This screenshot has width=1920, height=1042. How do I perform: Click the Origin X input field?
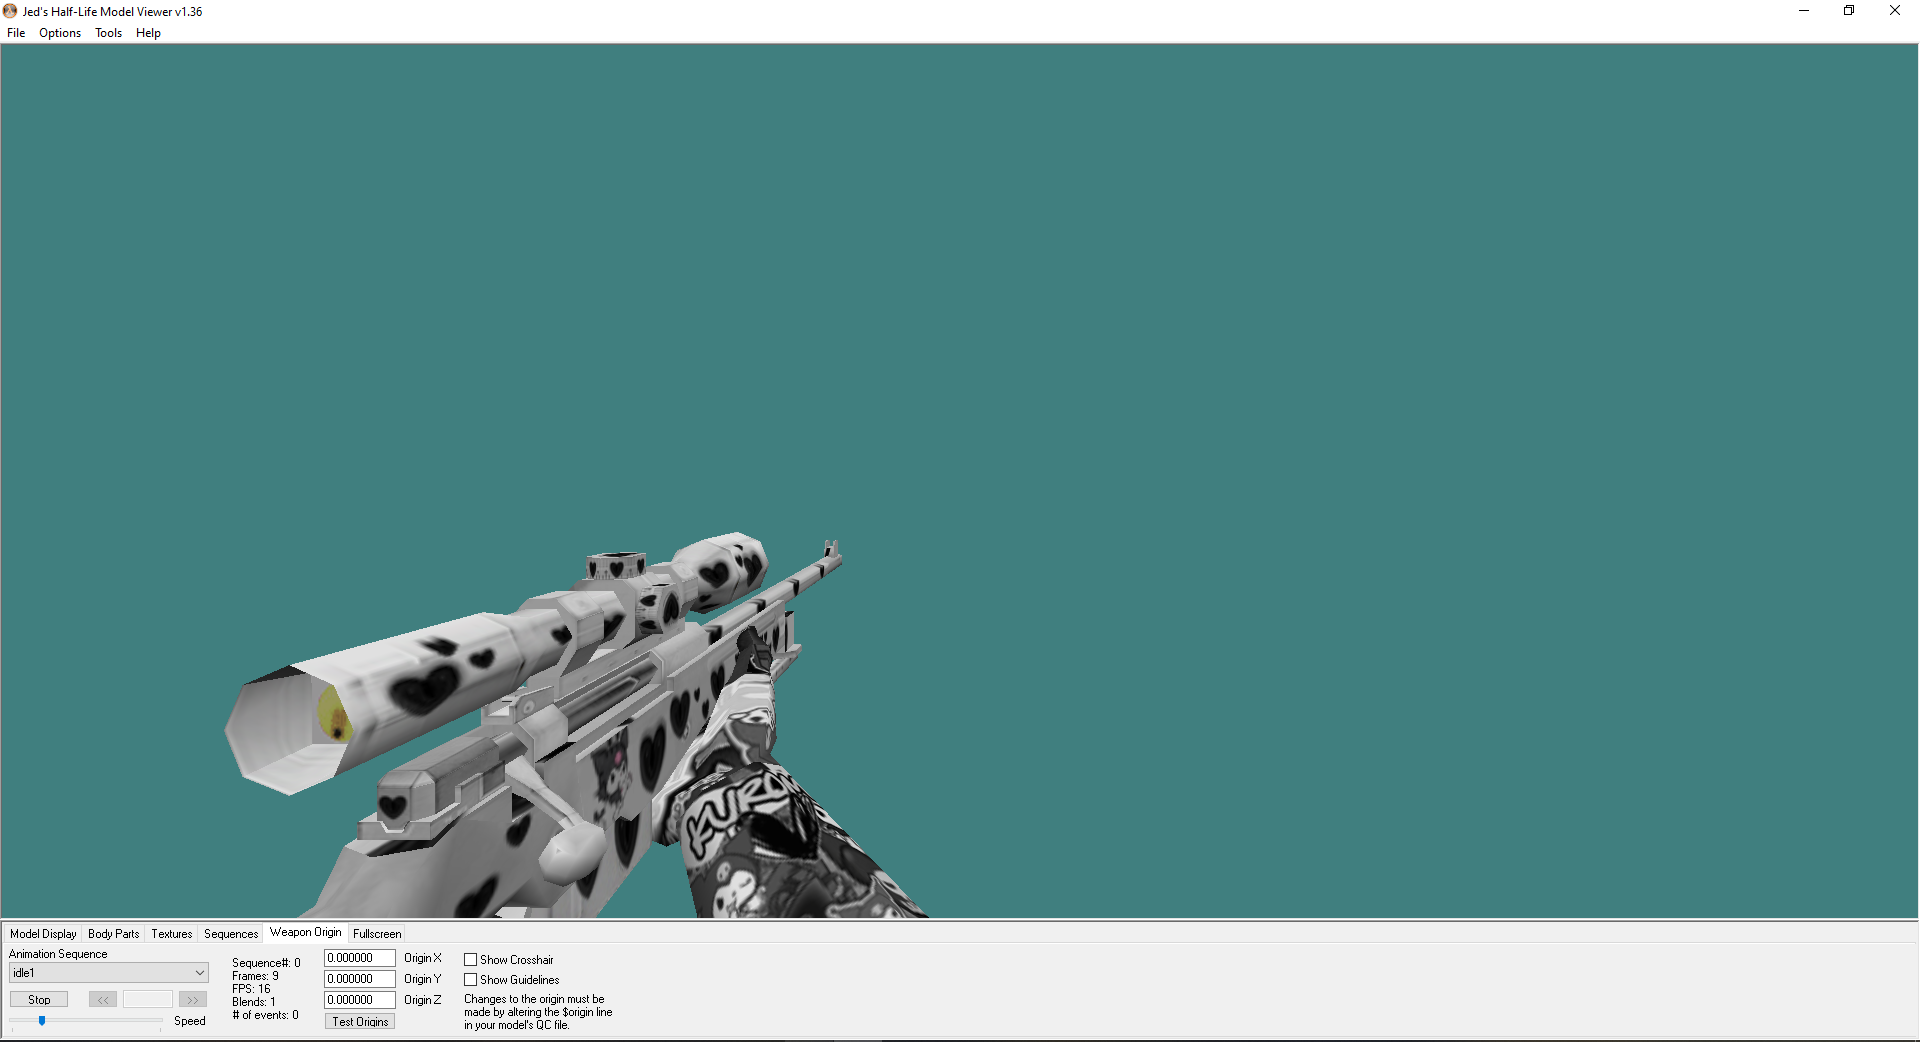coord(360,958)
